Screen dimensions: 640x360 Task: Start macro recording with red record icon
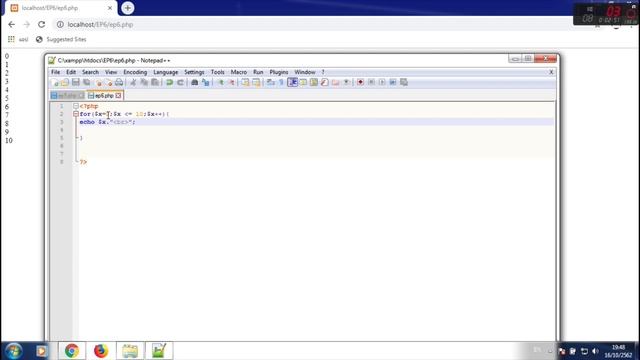pos(360,82)
